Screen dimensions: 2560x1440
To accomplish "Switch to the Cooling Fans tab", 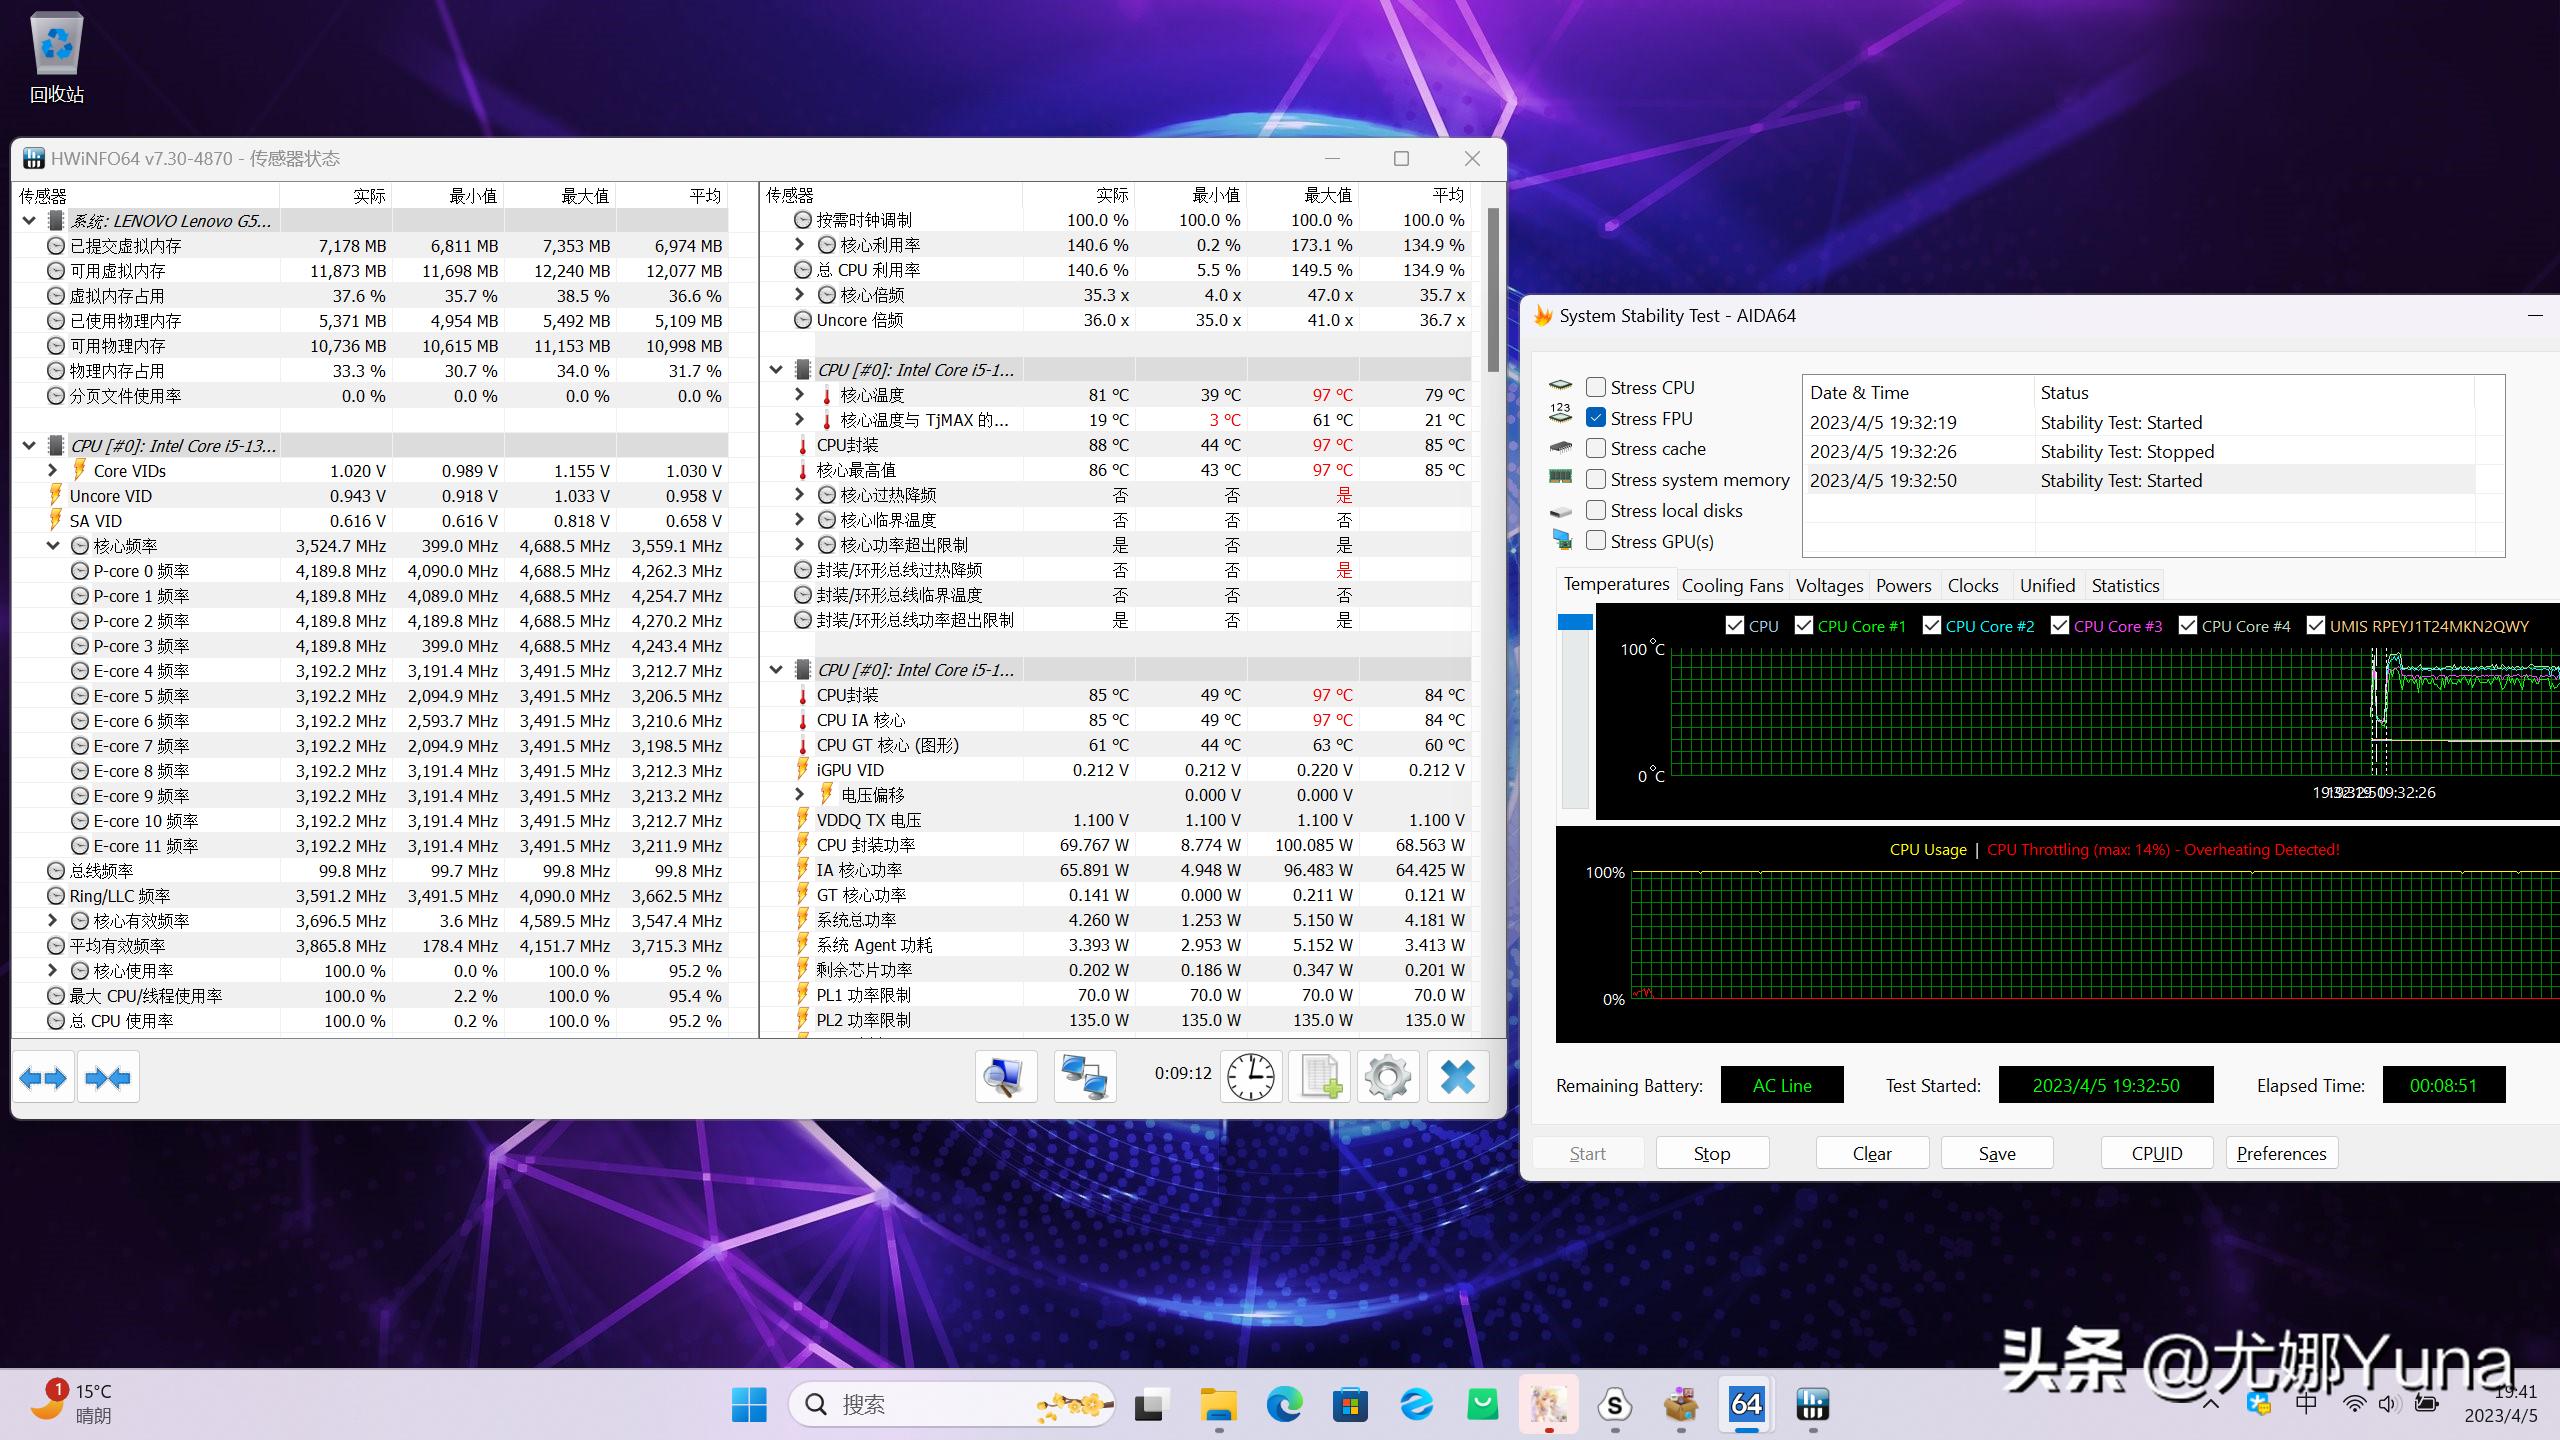I will (x=1732, y=586).
